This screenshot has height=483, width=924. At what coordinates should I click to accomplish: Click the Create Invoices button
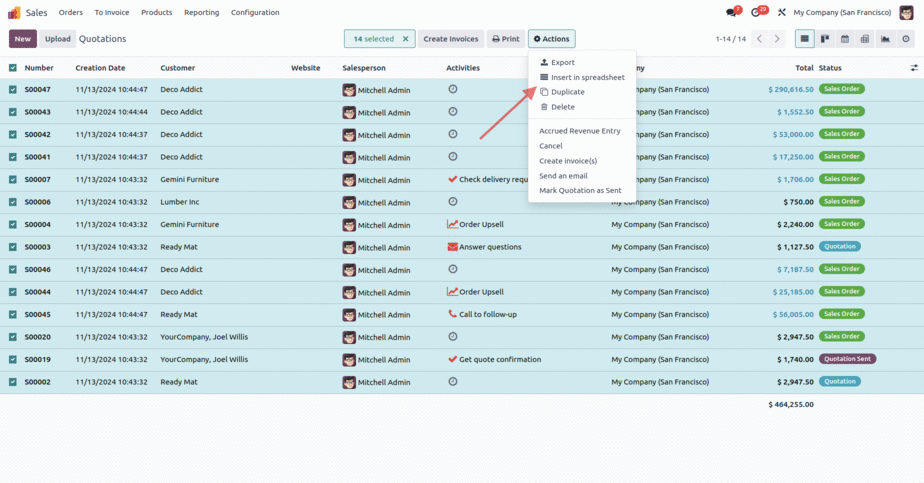(450, 39)
